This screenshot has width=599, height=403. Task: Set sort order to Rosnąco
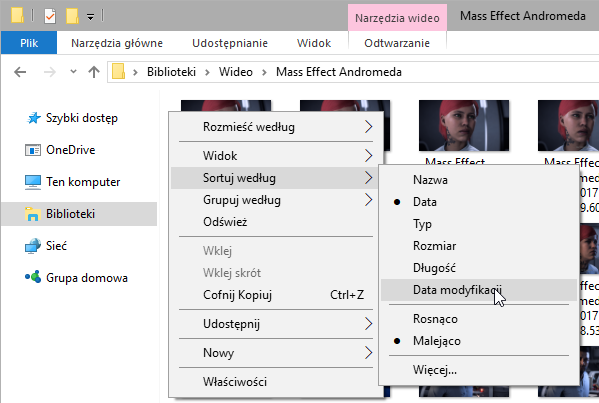[x=479, y=319]
